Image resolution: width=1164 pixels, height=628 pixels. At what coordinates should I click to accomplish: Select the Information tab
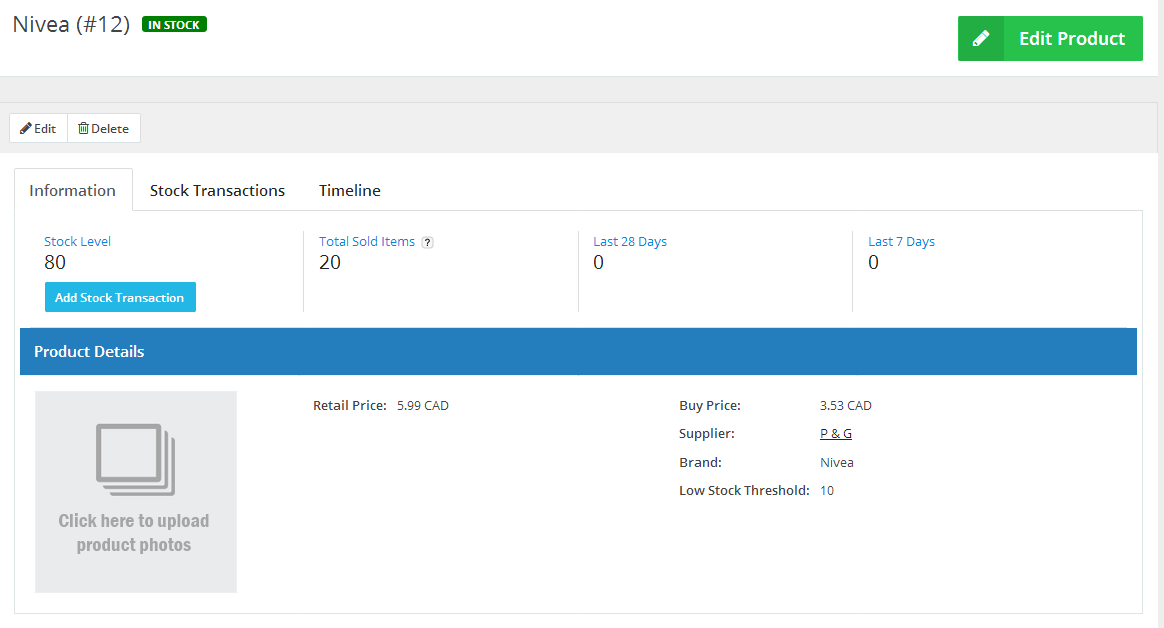[73, 190]
